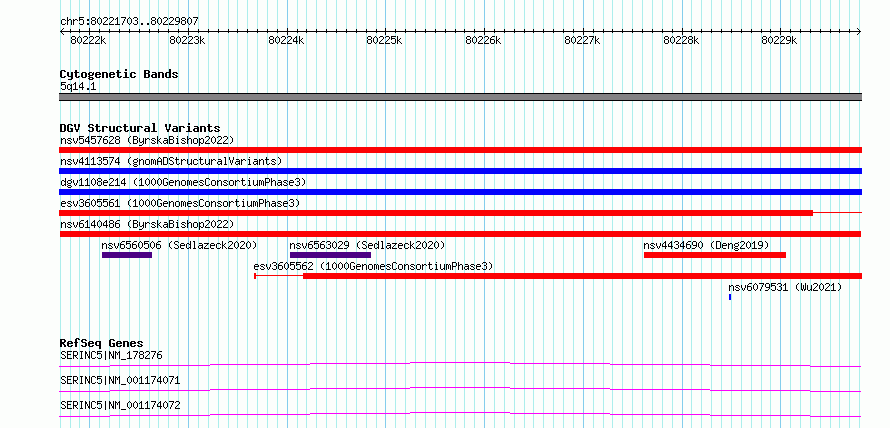Screen dimensions: 890x428
Task: Open esv3605562 (1000GenomesConsortiumPhase3) label
Action: point(373,266)
